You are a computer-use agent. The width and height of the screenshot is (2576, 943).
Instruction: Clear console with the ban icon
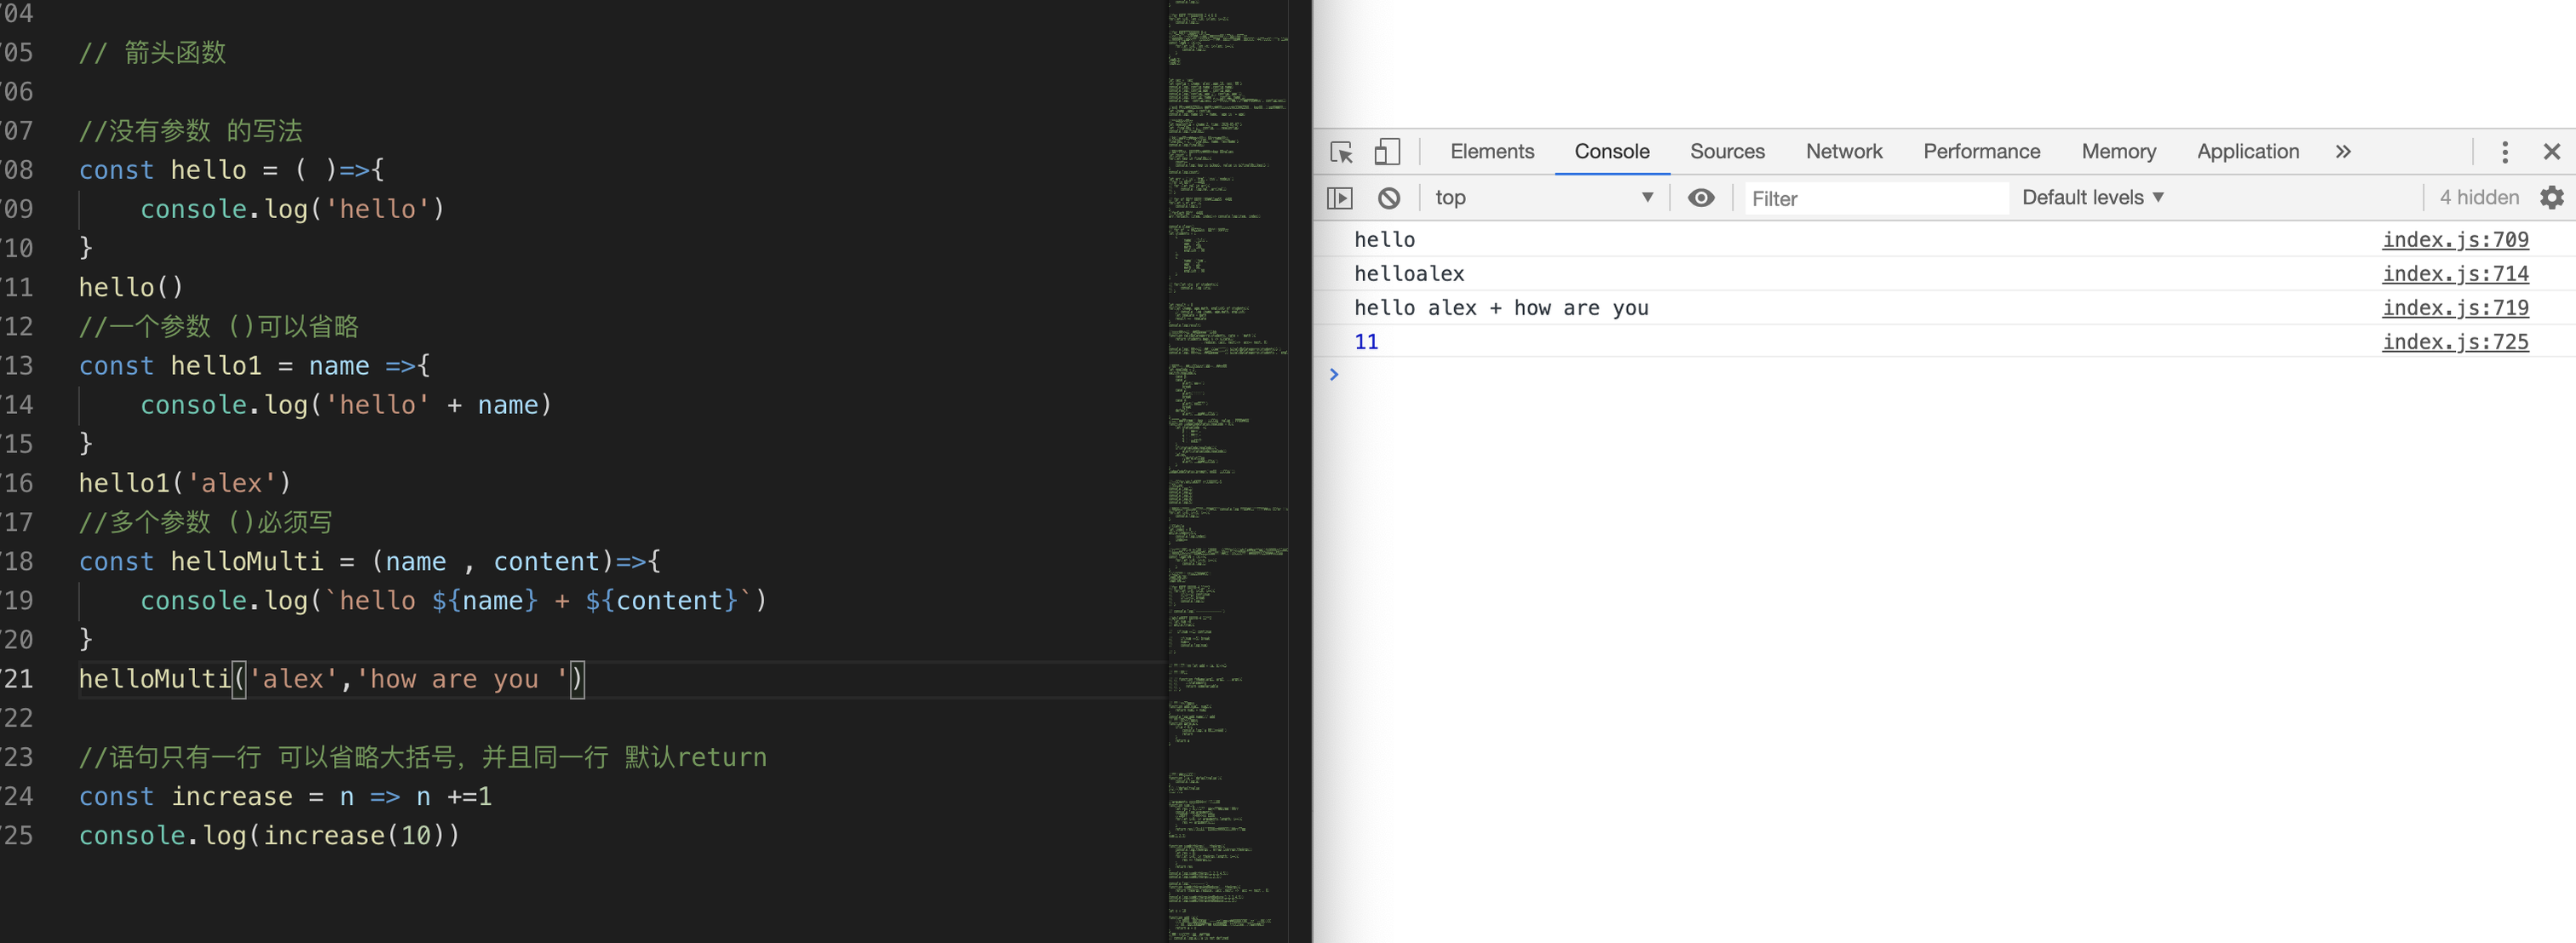1388,198
